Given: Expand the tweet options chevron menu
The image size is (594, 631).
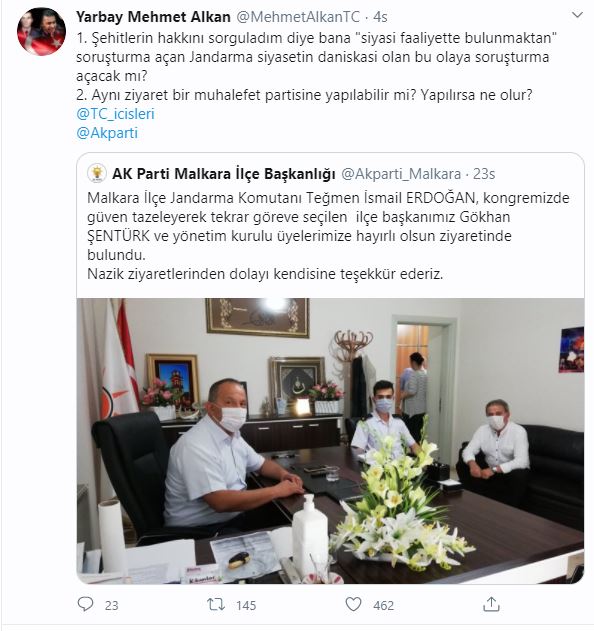Looking at the screenshot, I should 577,15.
